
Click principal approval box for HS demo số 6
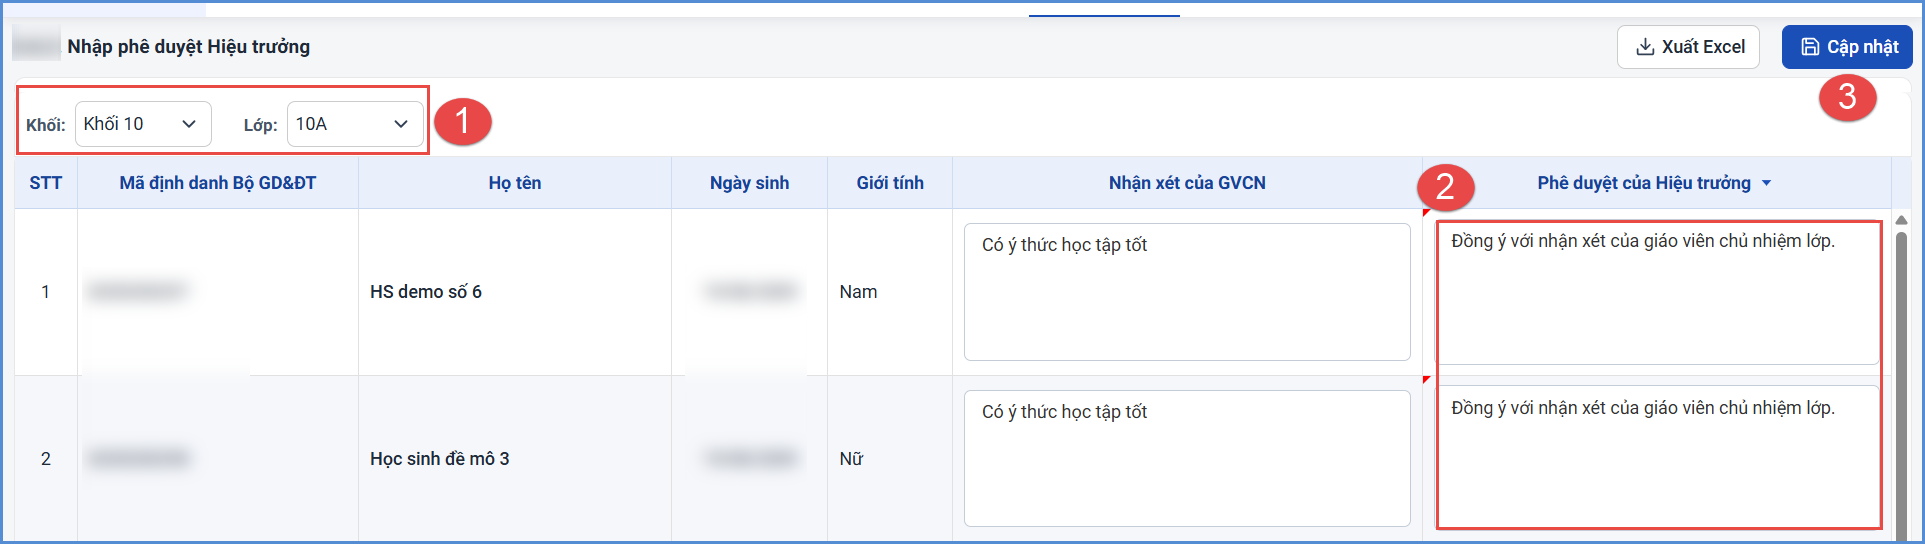1659,293
